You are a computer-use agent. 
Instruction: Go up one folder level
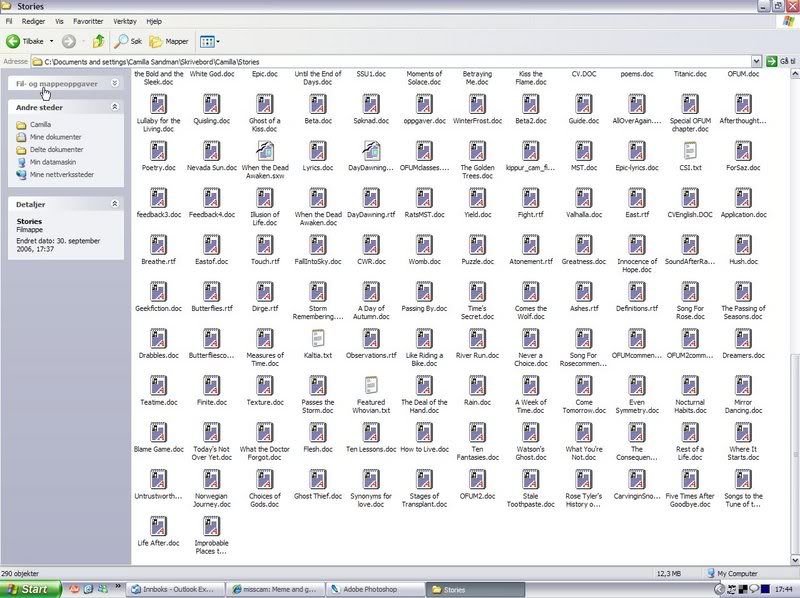pos(98,41)
